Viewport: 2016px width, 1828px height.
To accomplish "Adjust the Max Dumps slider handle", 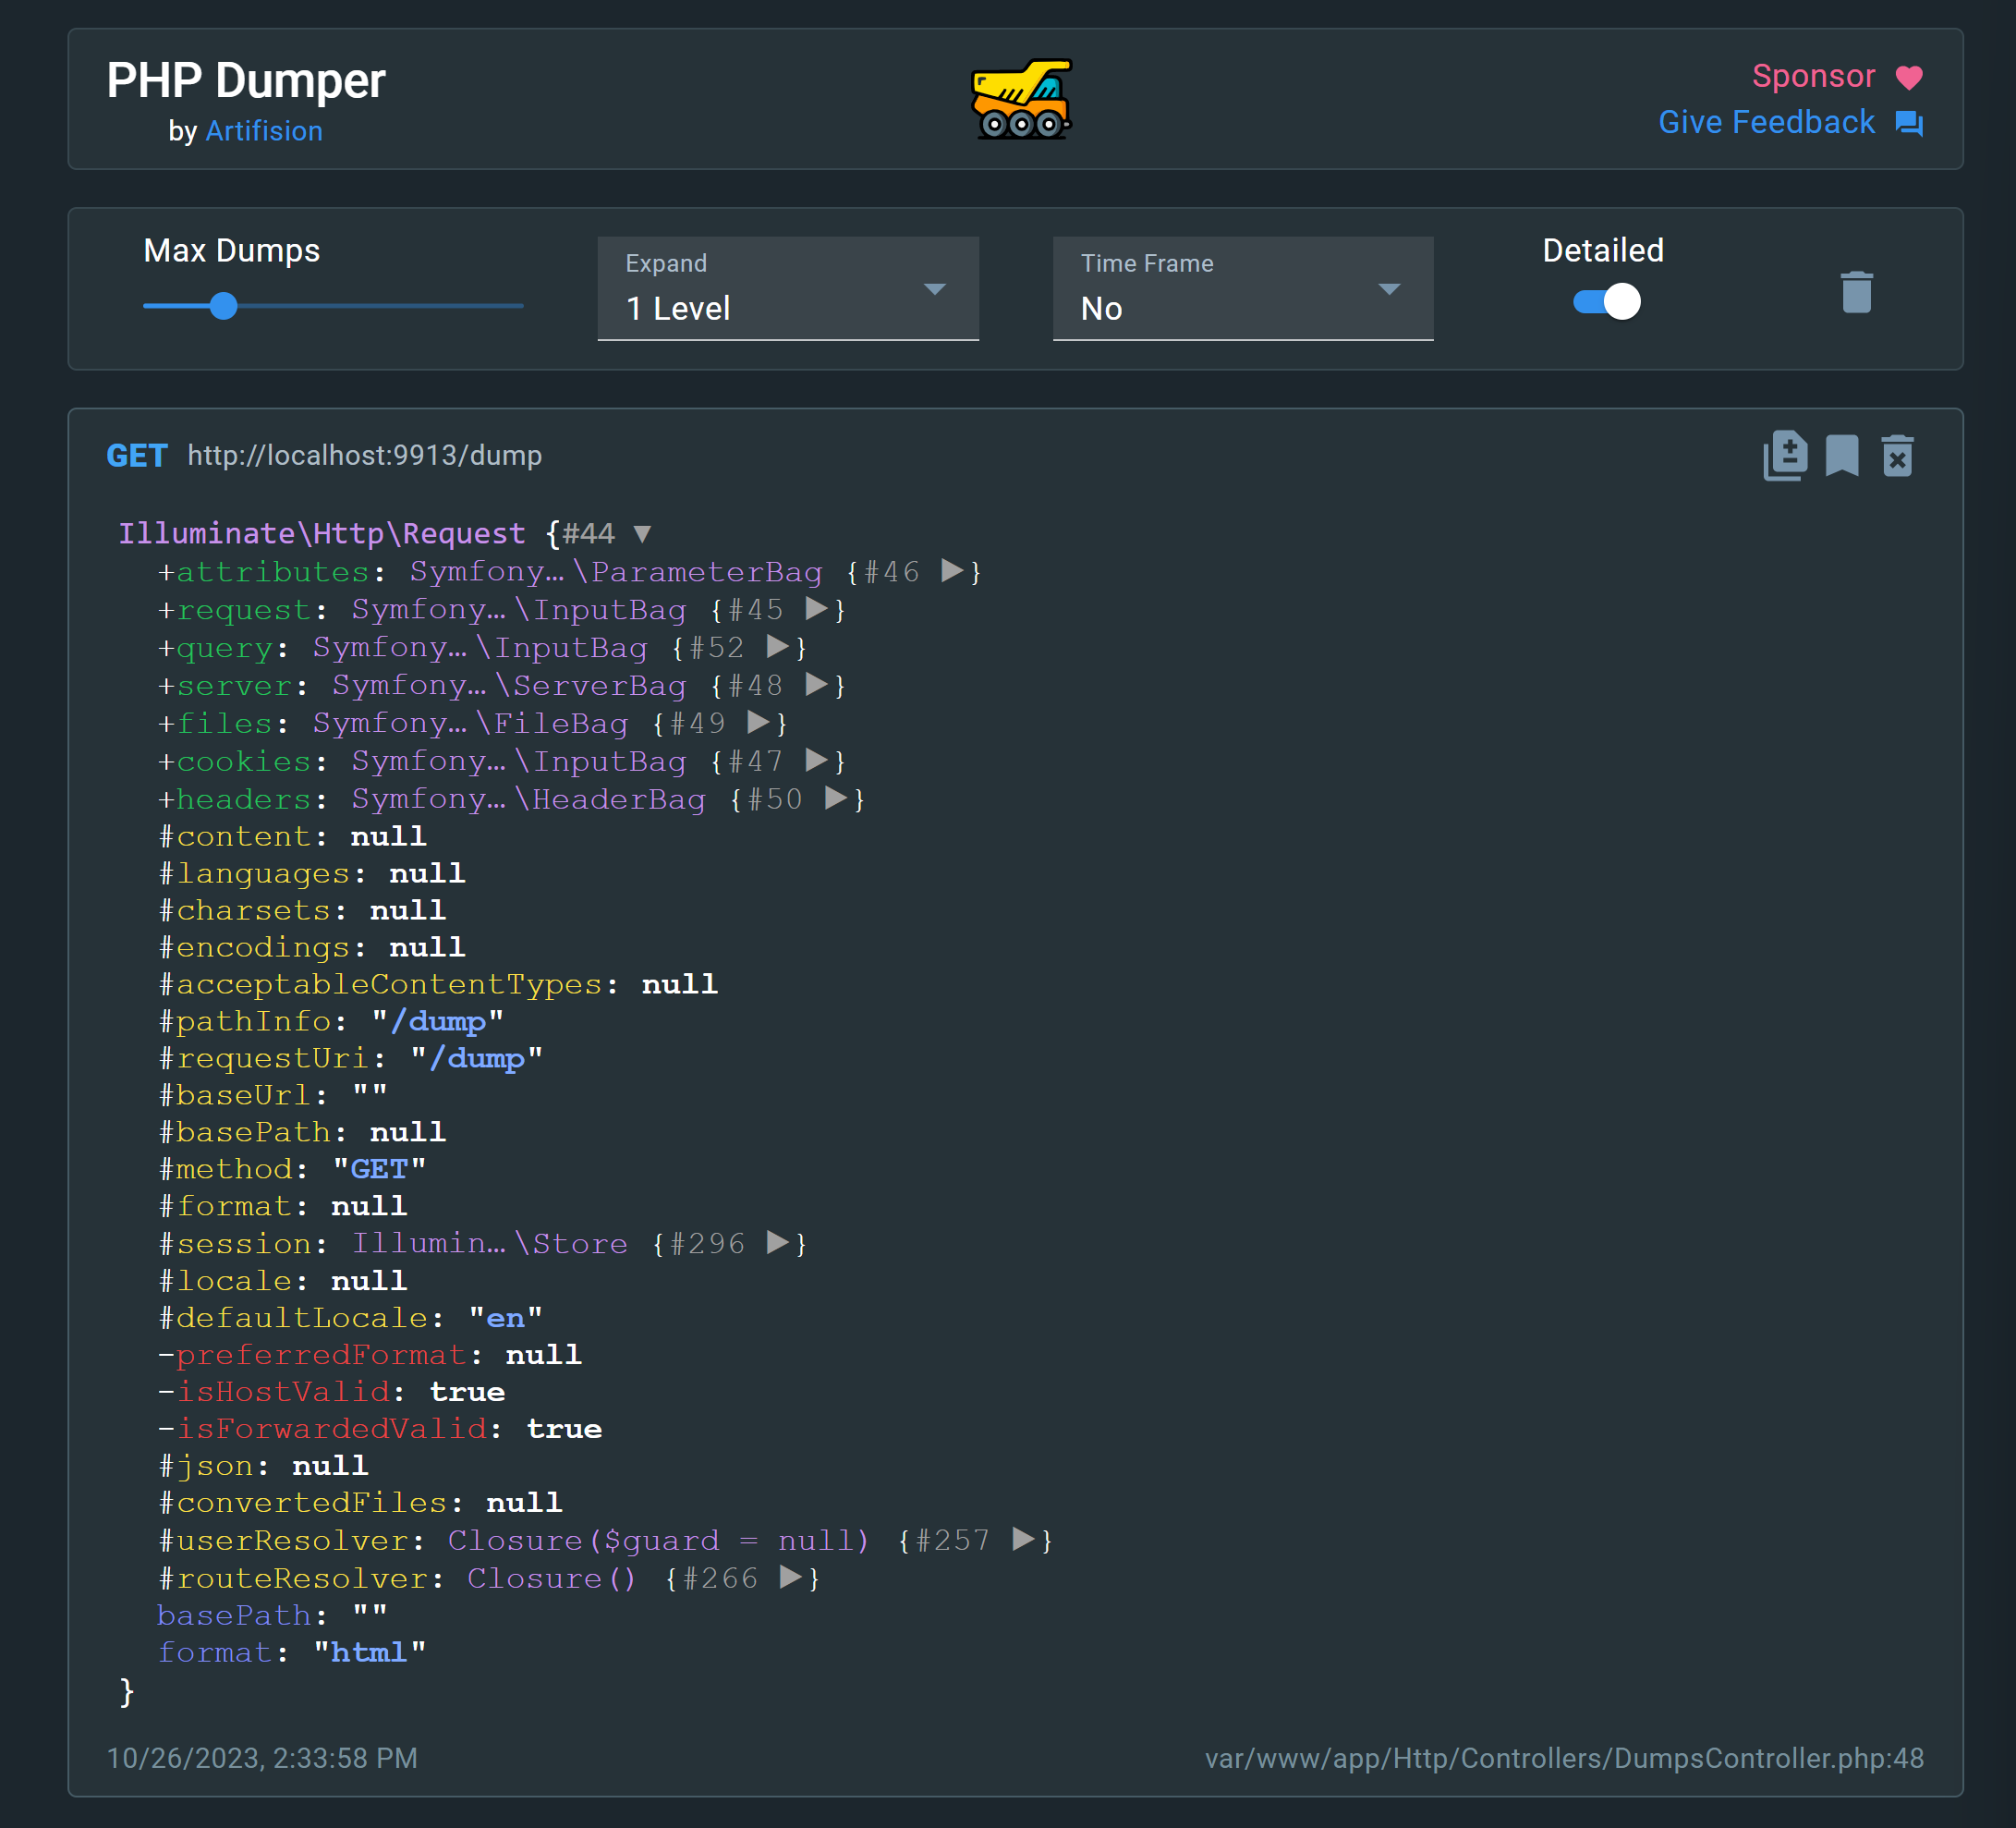I will [x=224, y=306].
